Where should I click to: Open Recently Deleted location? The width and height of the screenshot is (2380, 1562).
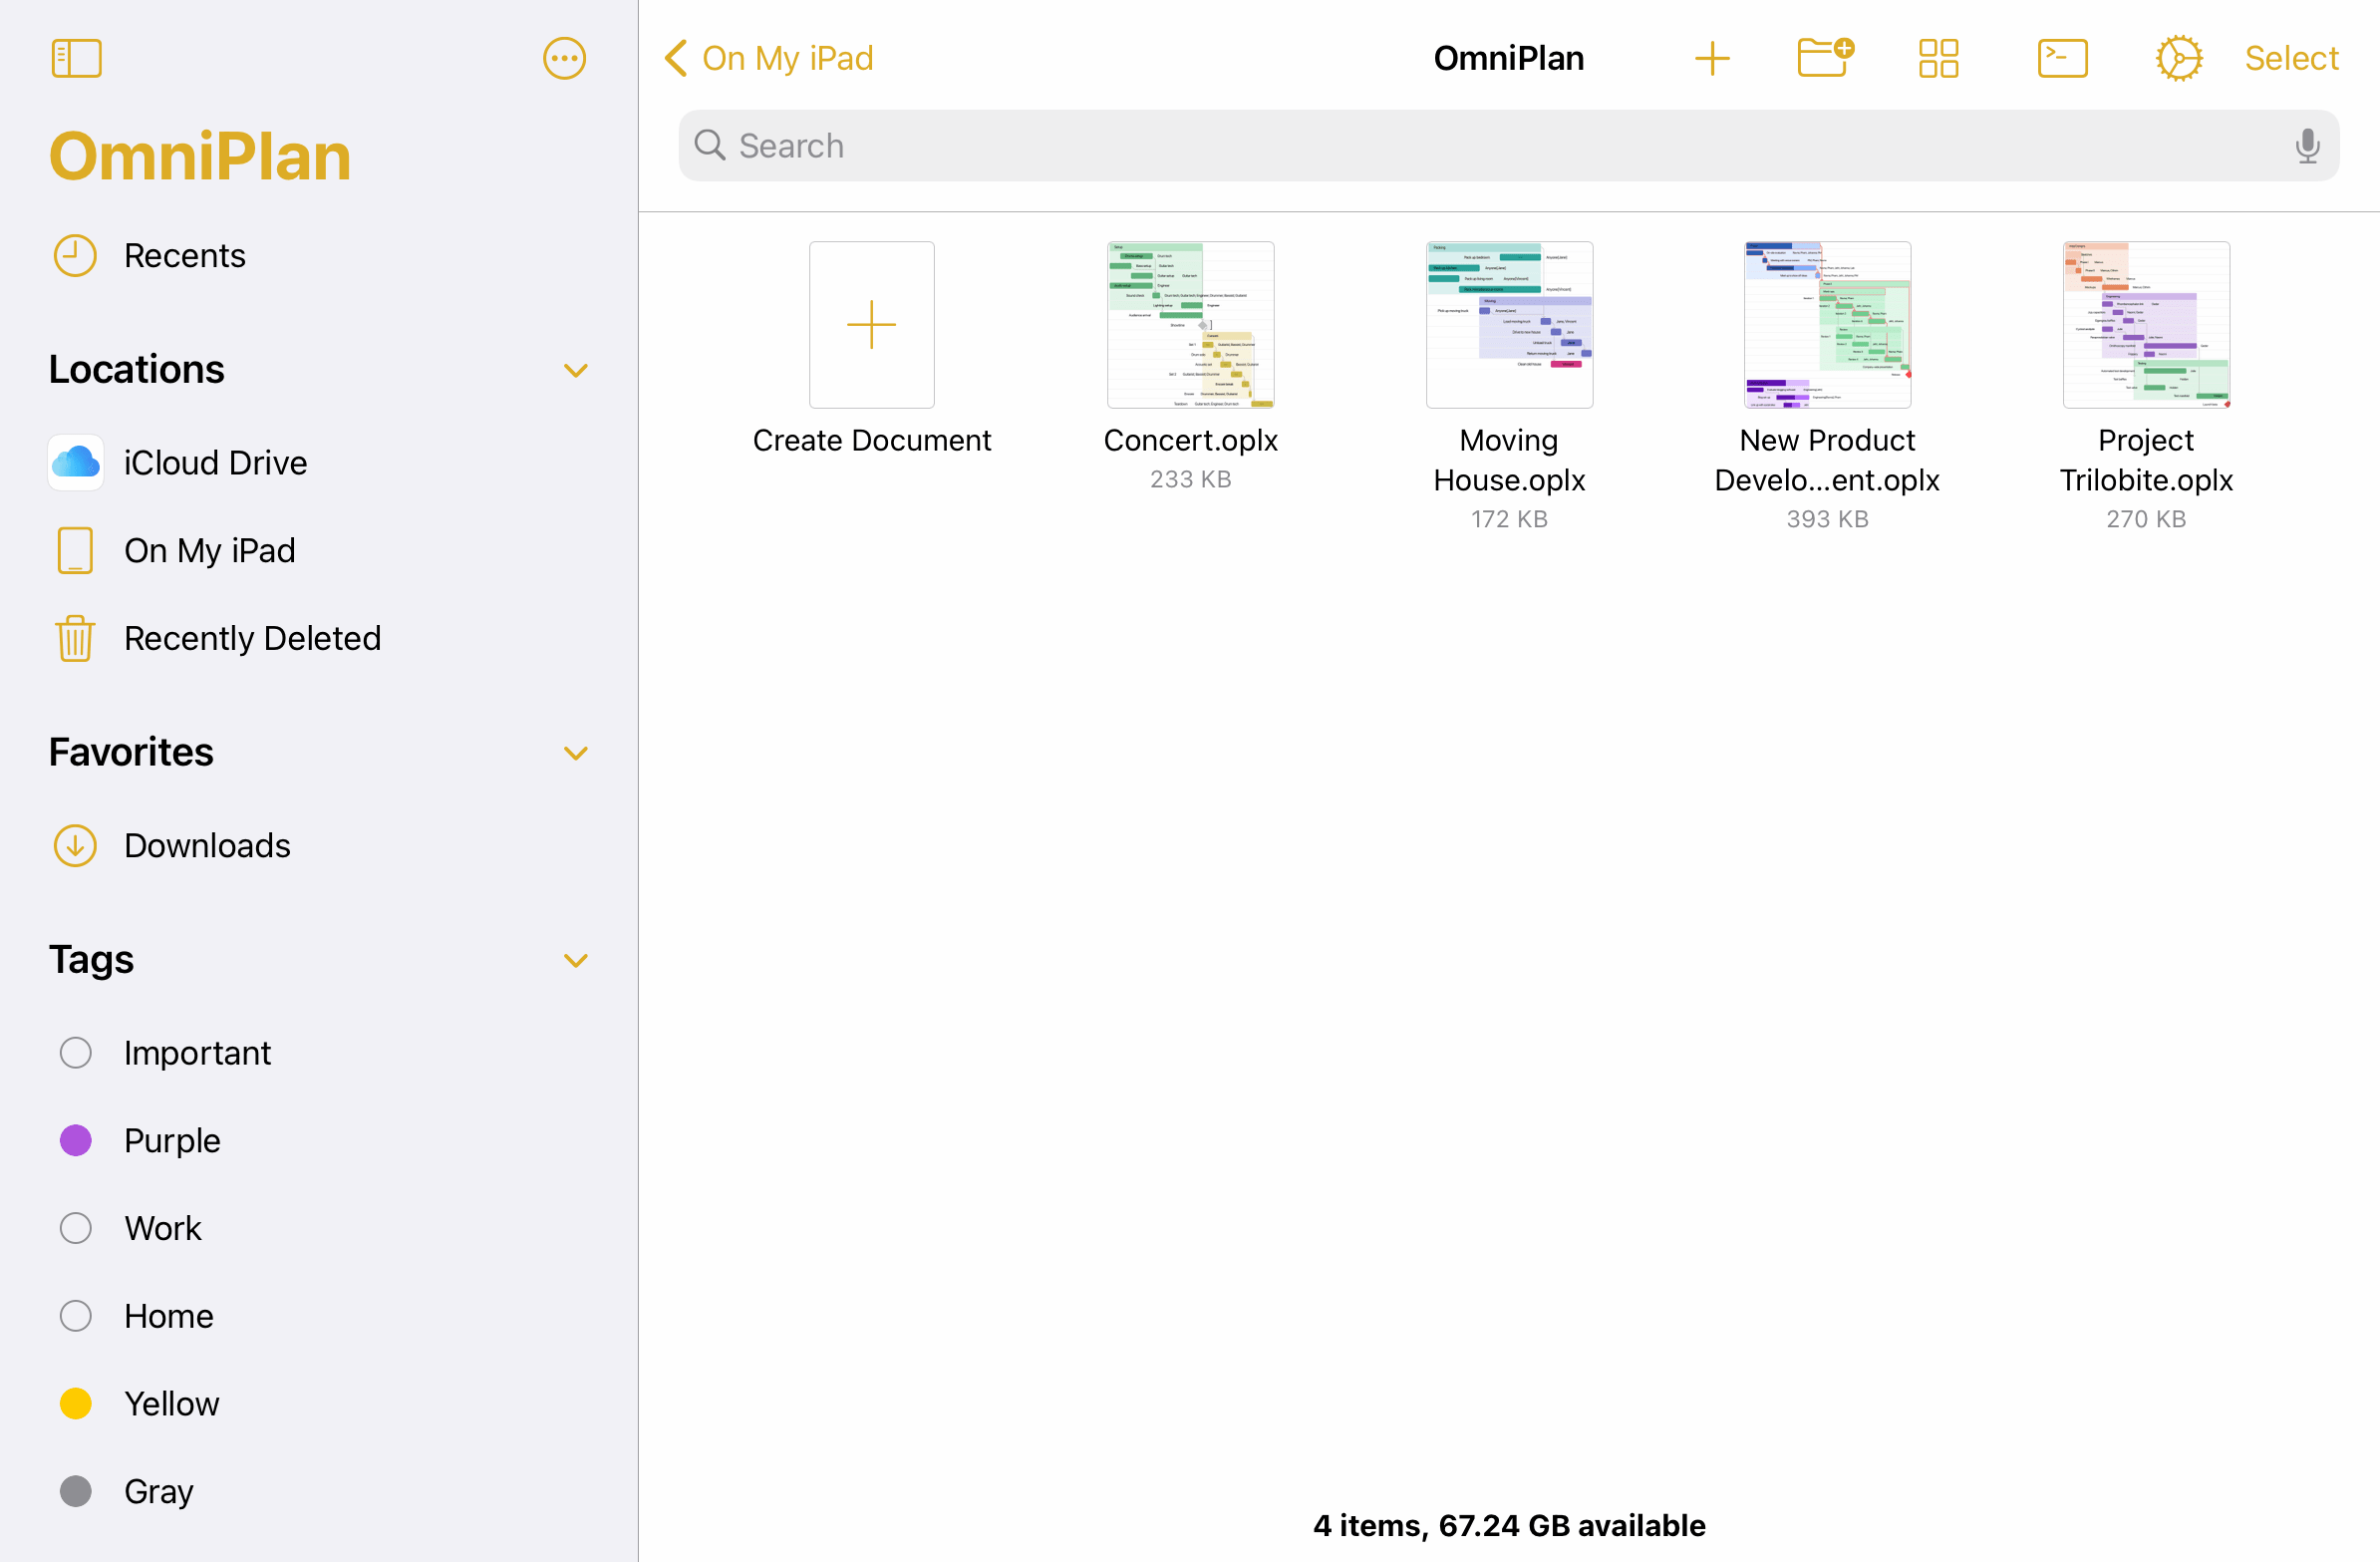click(x=318, y=638)
